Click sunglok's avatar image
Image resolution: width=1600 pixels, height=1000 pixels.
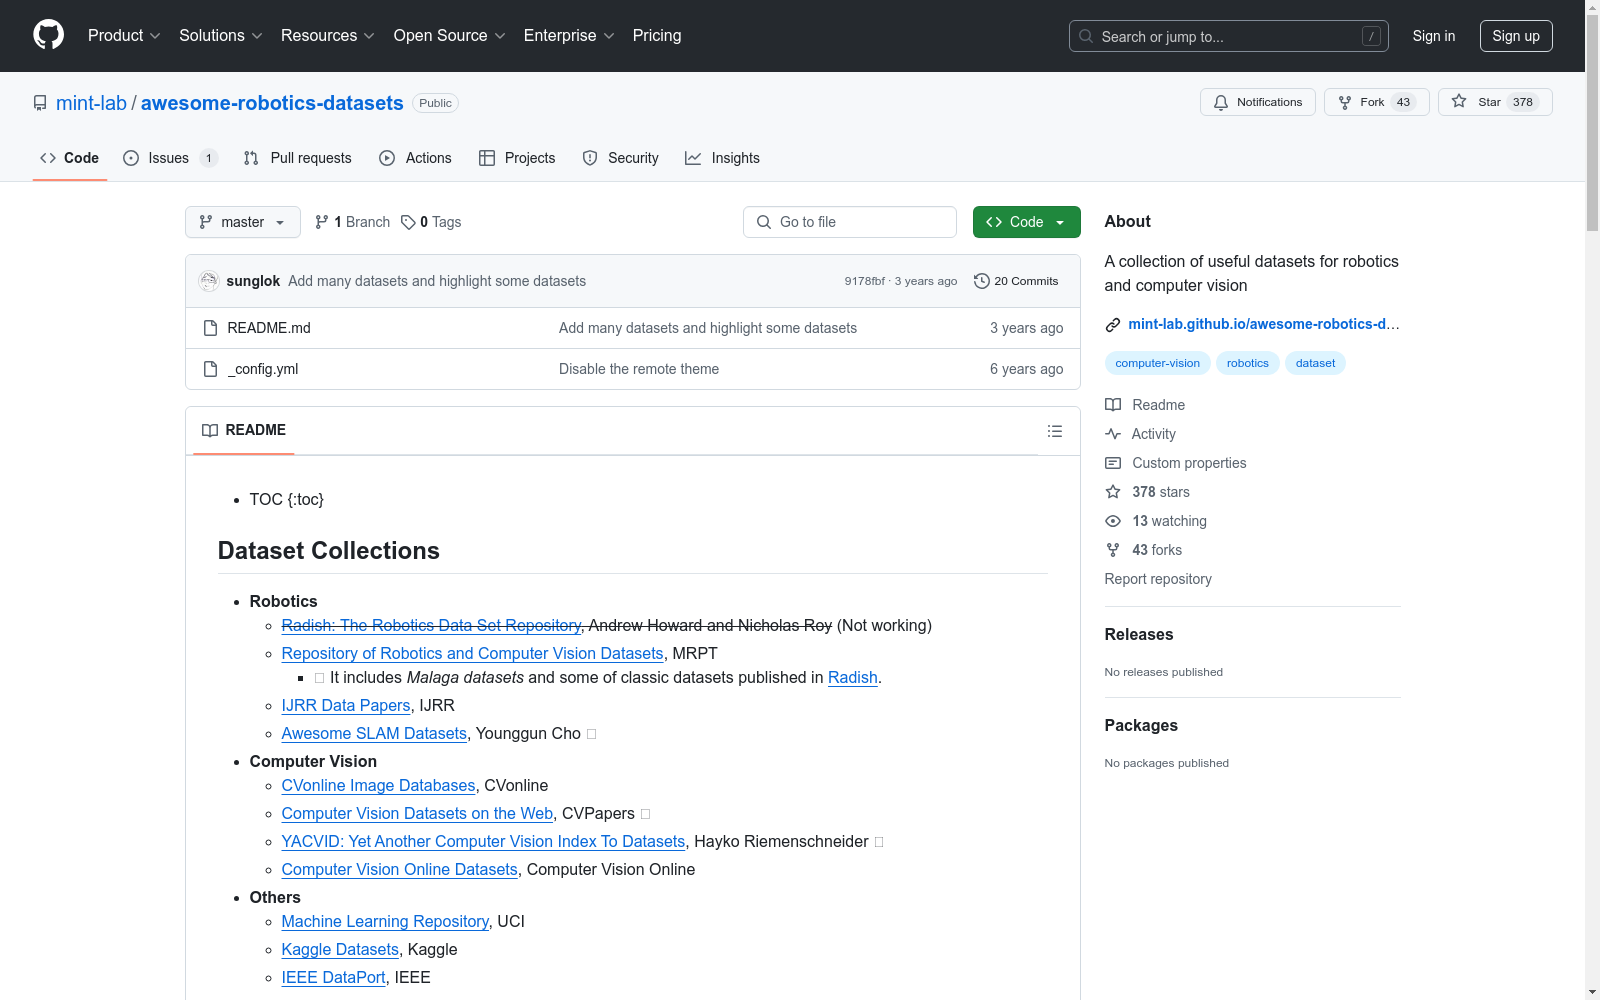pyautogui.click(x=209, y=281)
